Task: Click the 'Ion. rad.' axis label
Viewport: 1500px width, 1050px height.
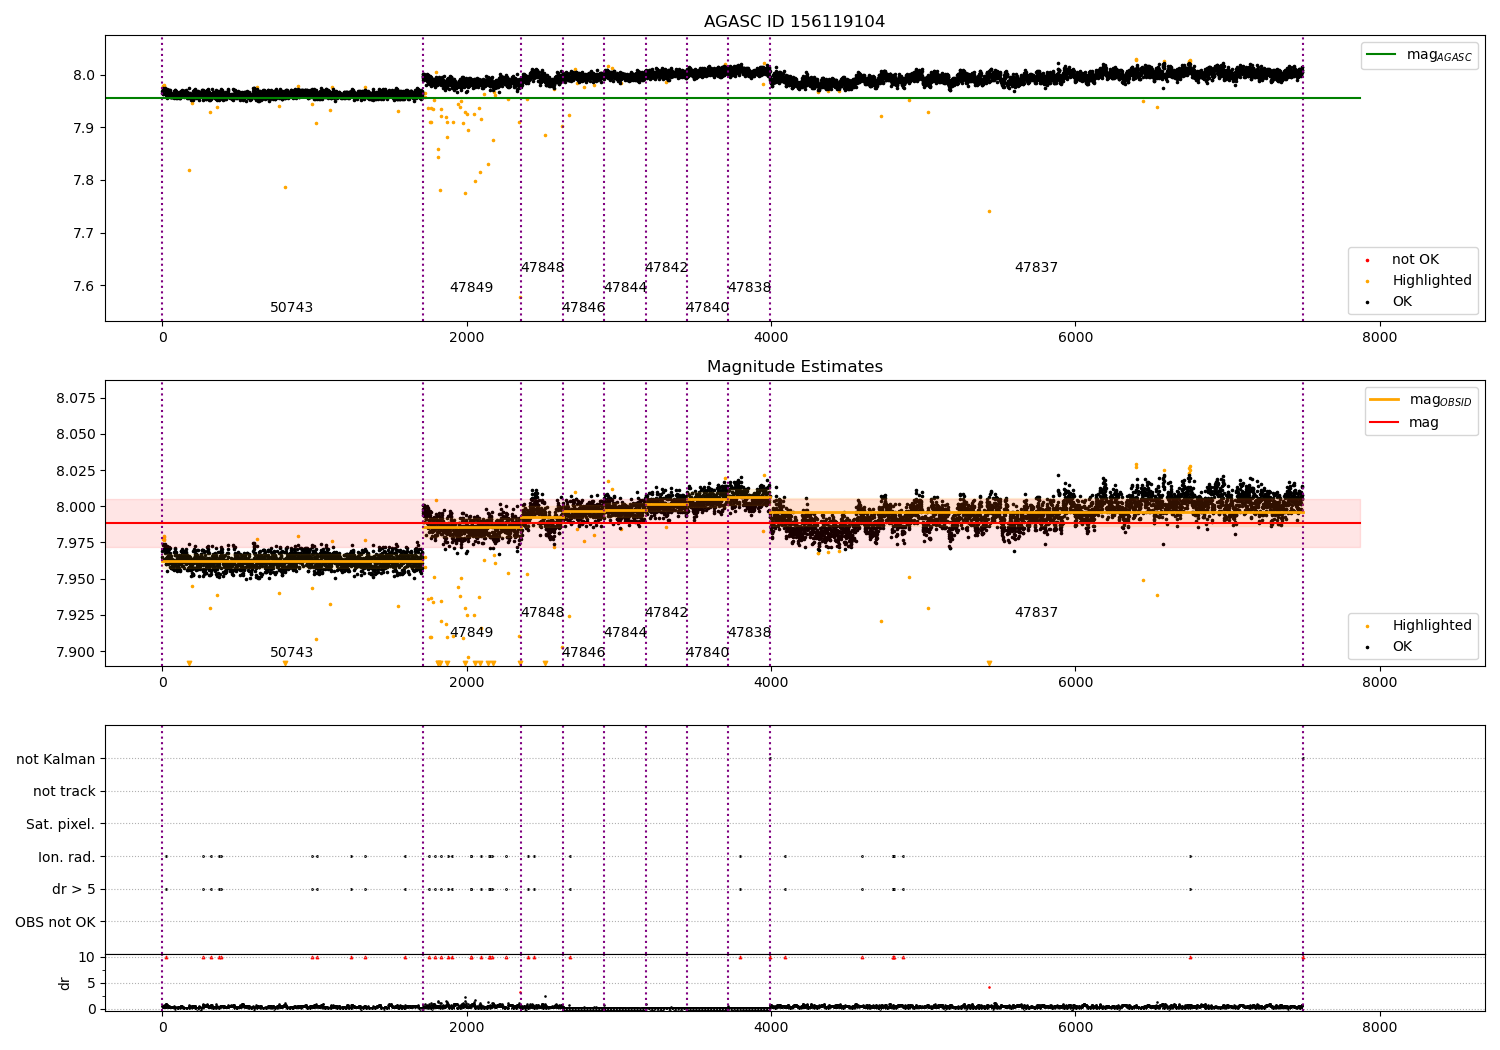Action: [x=66, y=857]
